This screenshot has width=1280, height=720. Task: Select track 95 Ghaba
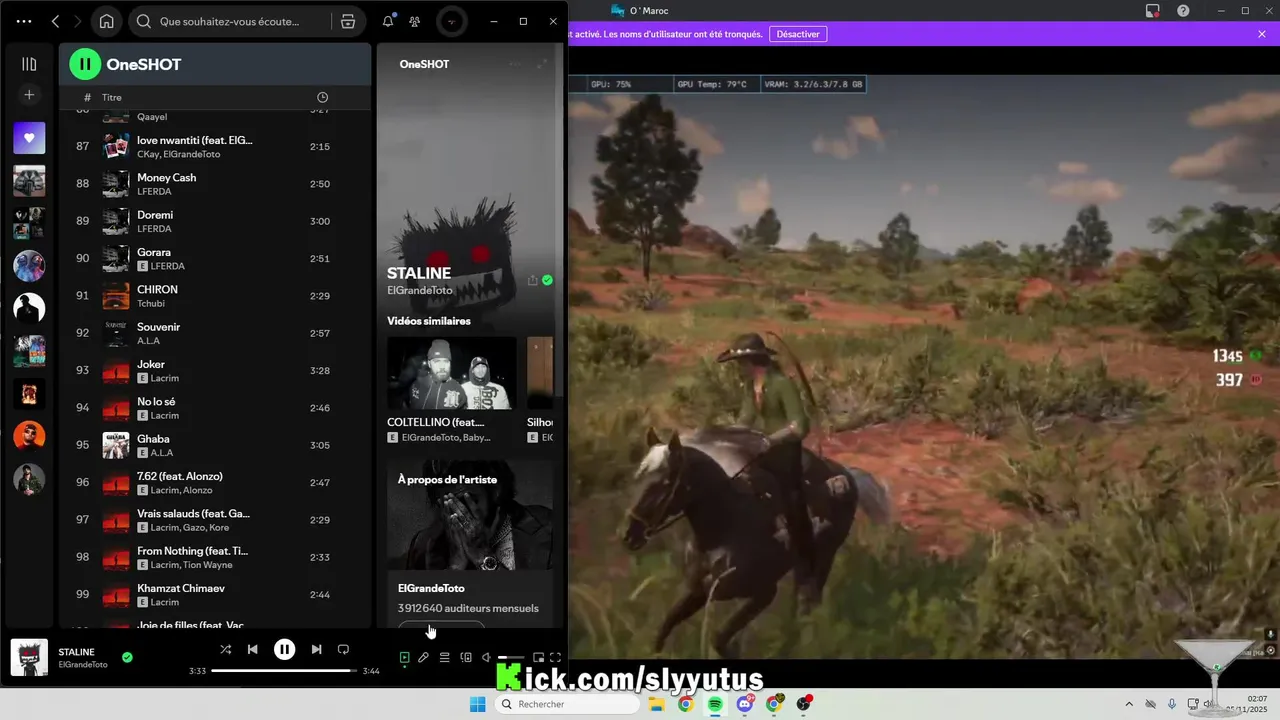click(215, 445)
